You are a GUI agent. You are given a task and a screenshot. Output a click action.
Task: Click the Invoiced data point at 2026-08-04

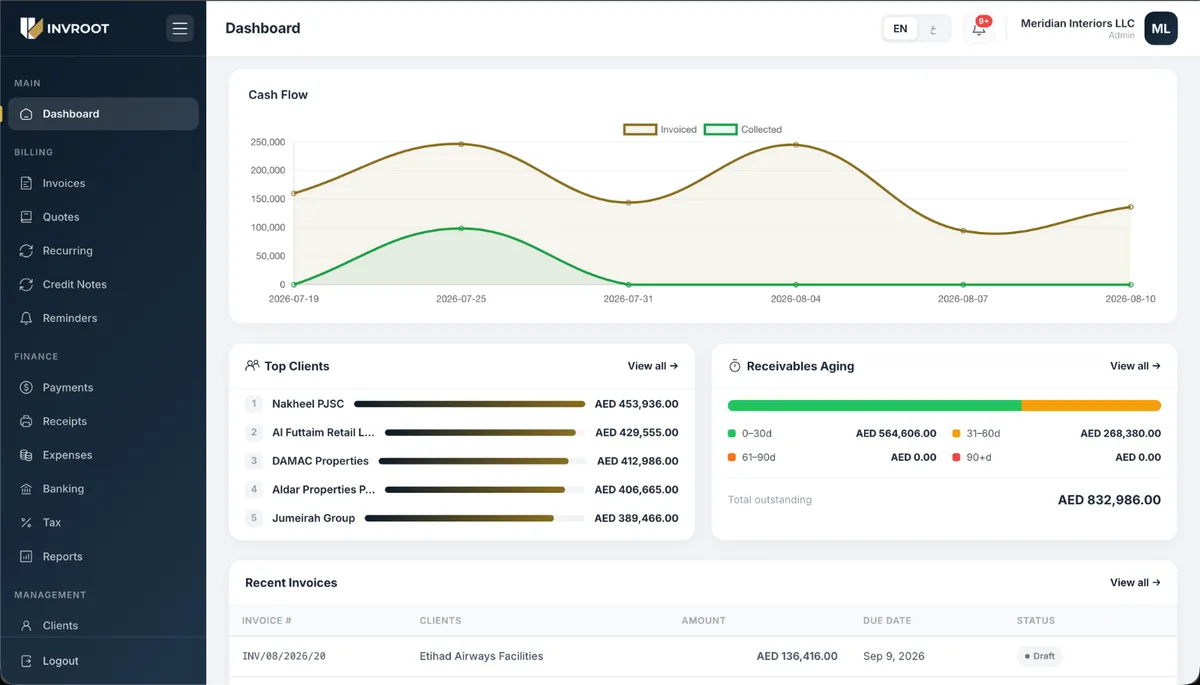796,145
